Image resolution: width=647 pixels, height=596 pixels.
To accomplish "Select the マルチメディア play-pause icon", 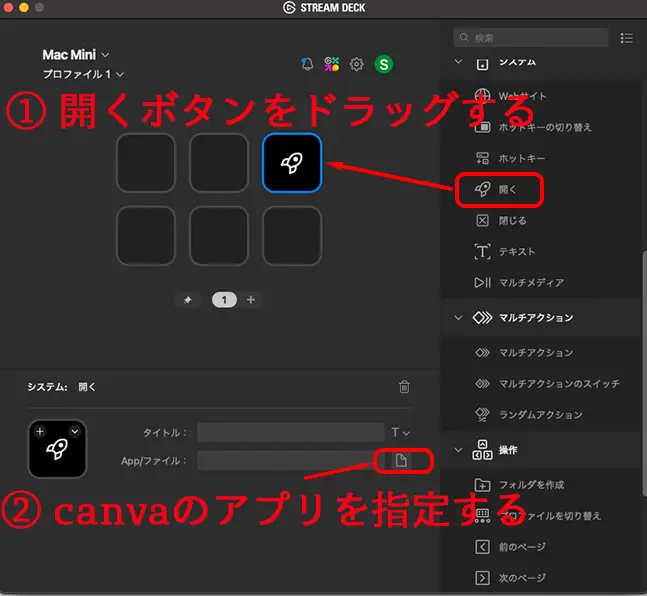I will click(482, 282).
